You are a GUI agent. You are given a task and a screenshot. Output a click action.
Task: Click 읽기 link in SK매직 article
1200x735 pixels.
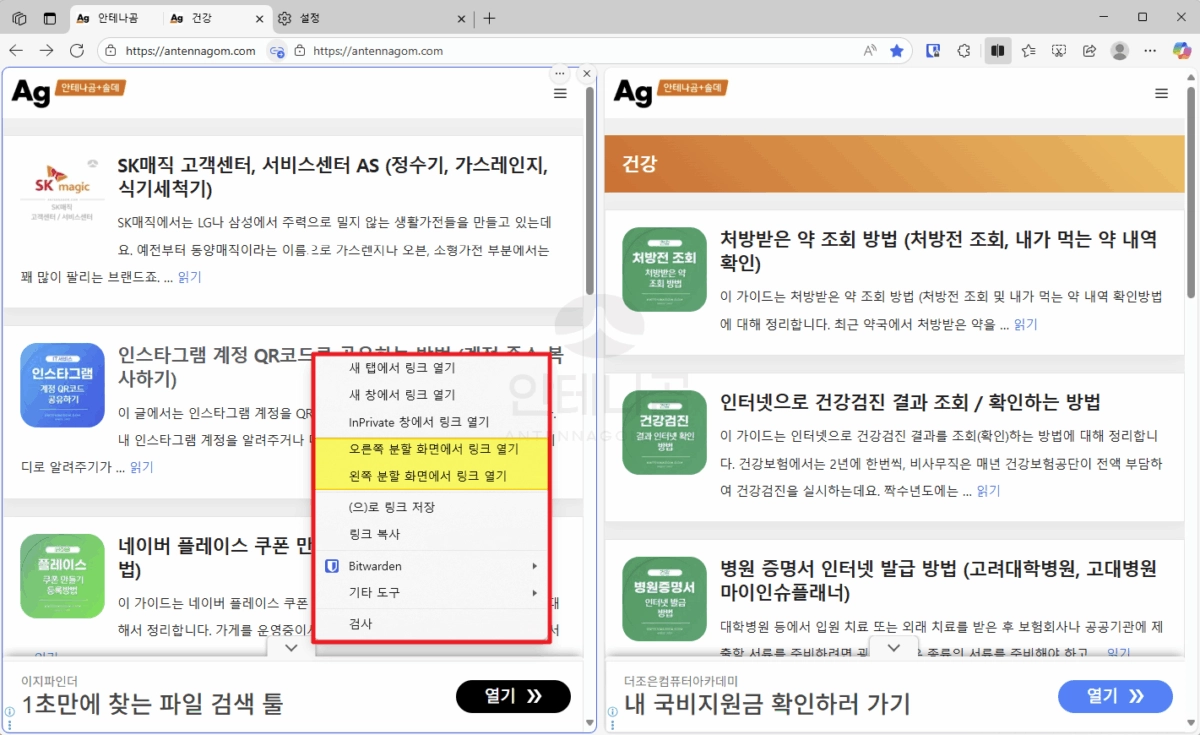[189, 277]
